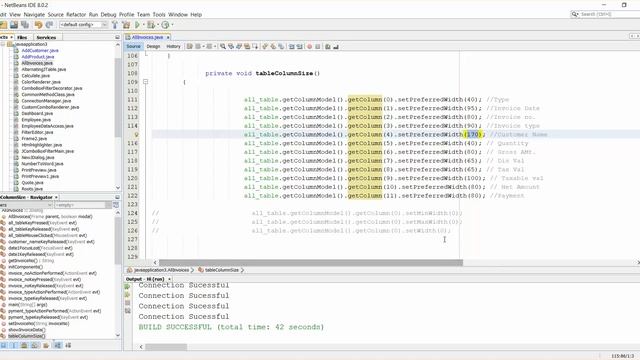Open AddCustomer.java in the Projects tree

40,51
